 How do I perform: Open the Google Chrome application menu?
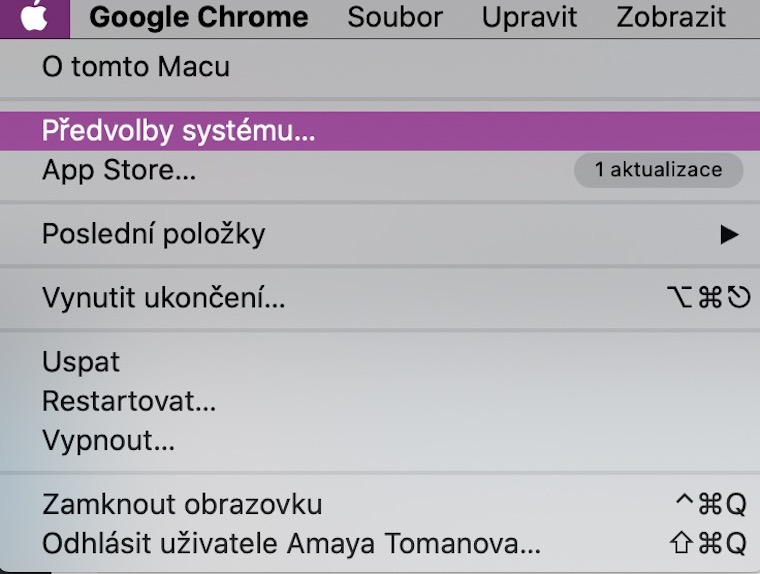tap(198, 17)
